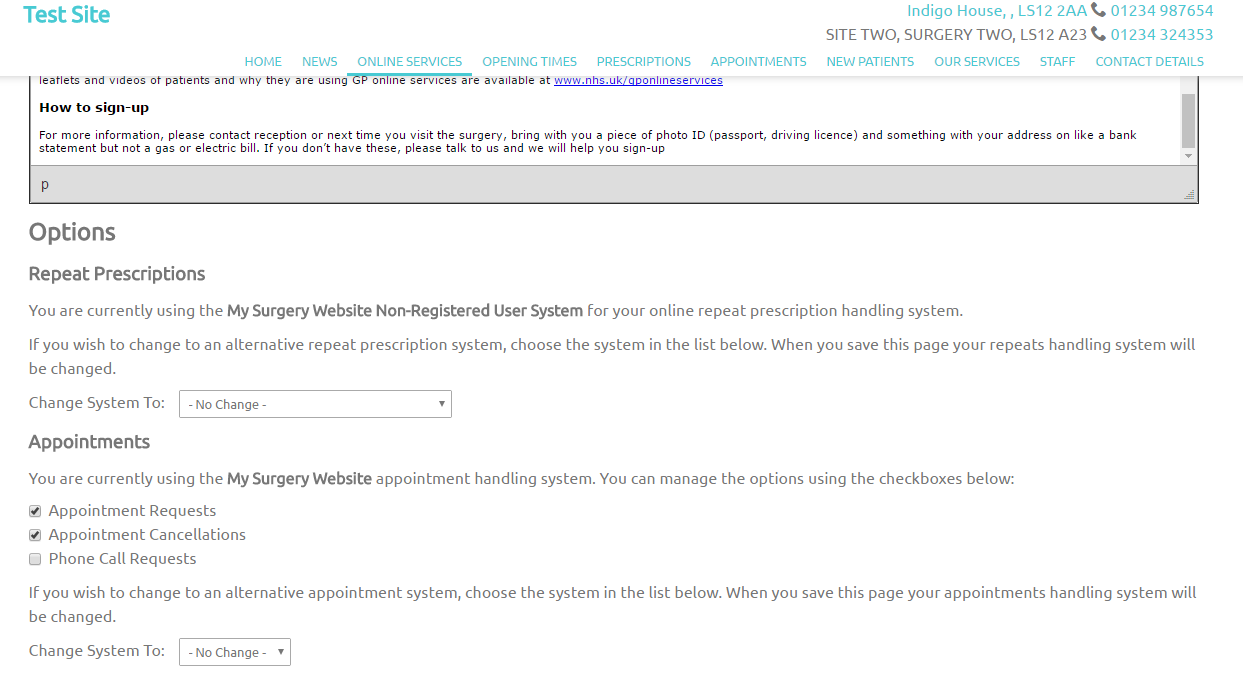This screenshot has height=675, width=1243.
Task: Open the Home menu item
Action: tap(263, 62)
